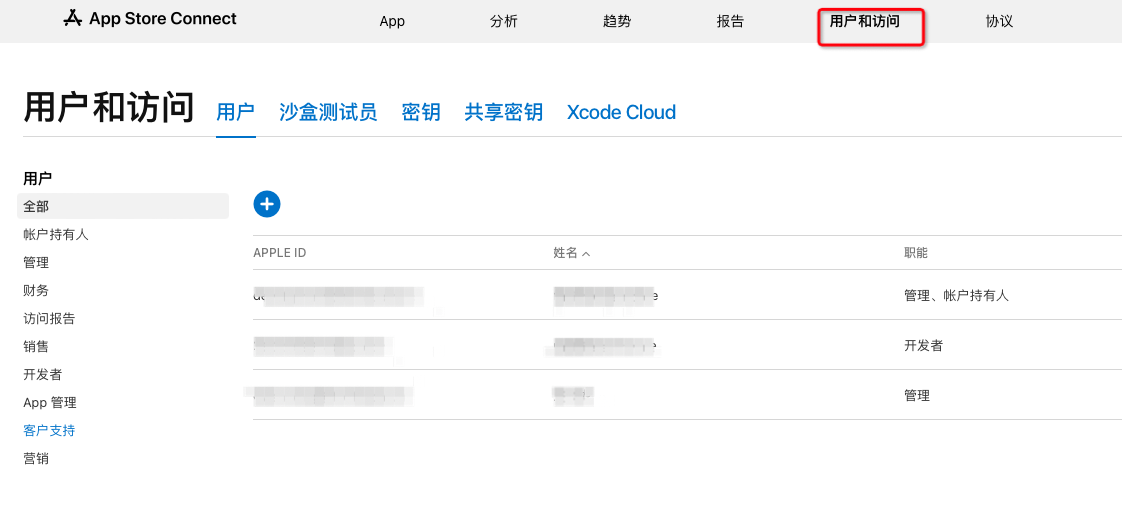The height and width of the screenshot is (521, 1122).
Task: Filter by App 管理 in the sidebar
Action: tap(49, 402)
